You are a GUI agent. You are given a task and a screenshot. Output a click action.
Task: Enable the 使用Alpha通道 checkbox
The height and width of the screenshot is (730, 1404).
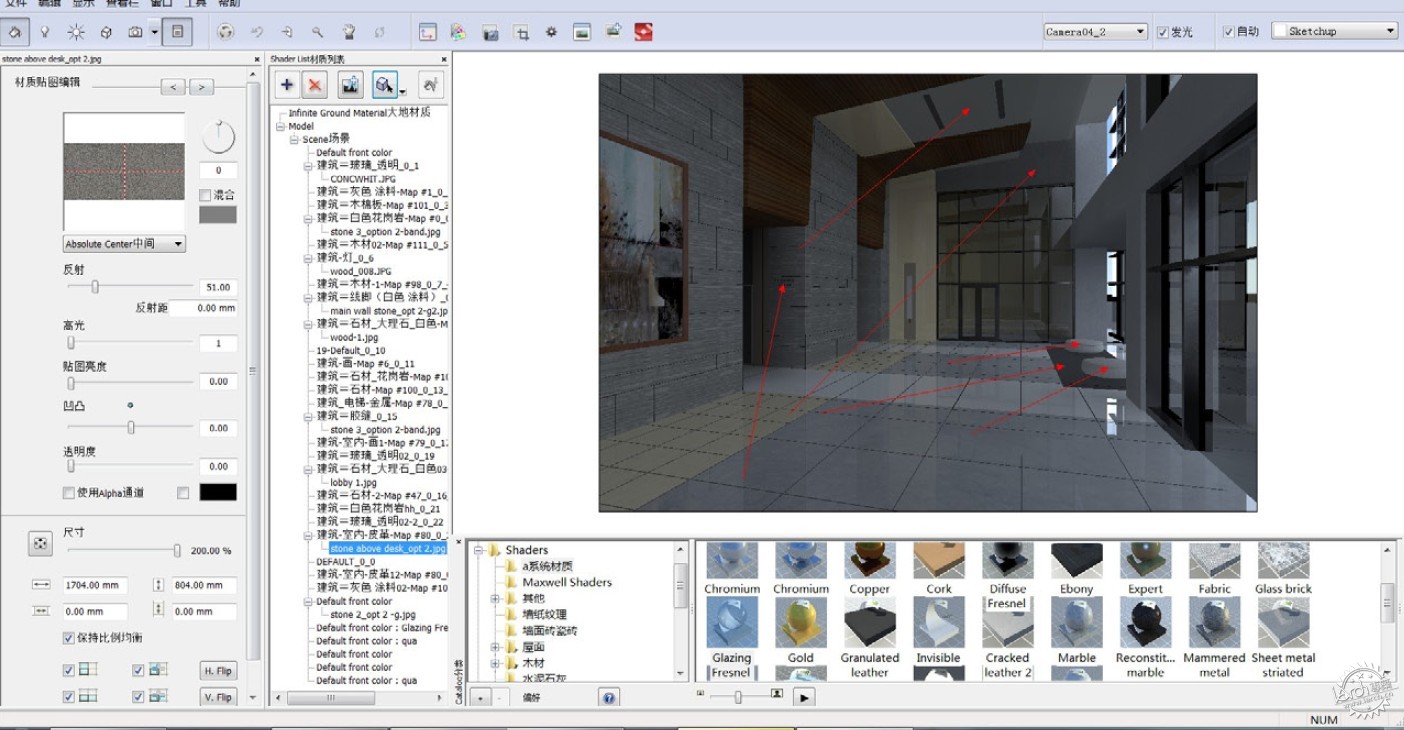pos(68,493)
